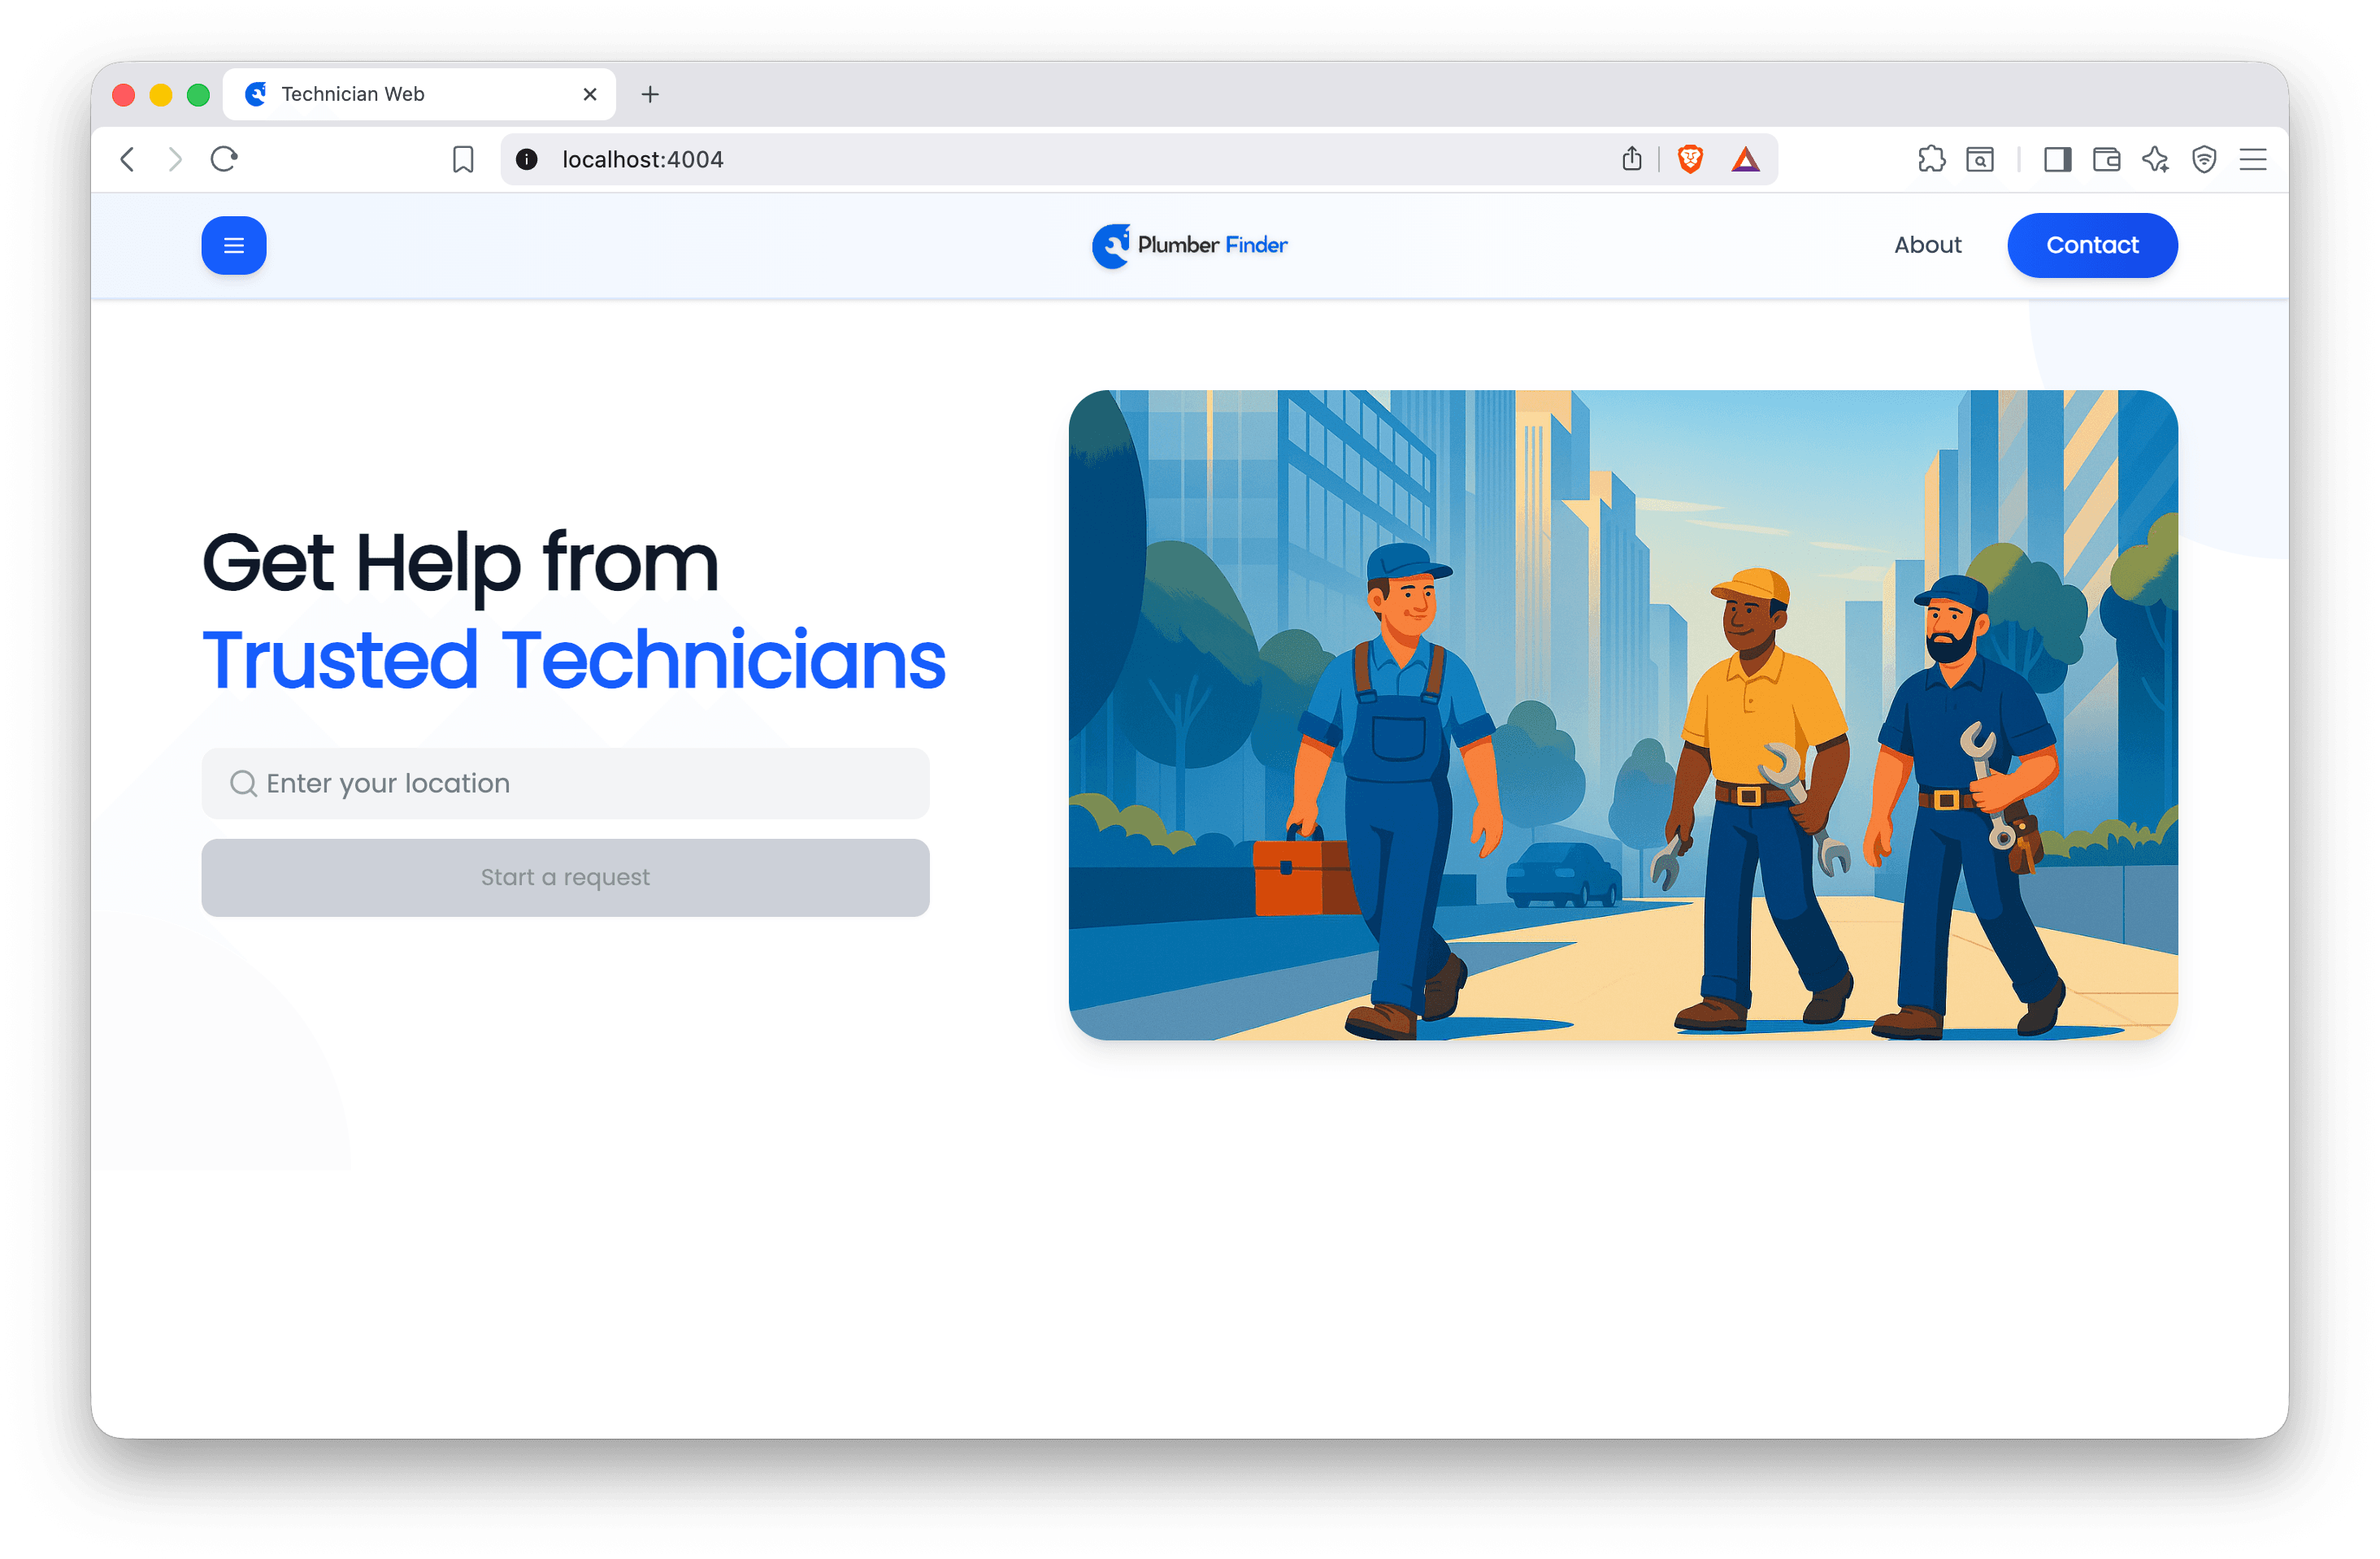This screenshot has width=2380, height=1559.
Task: Toggle the VPN shield icon
Action: tap(2204, 159)
